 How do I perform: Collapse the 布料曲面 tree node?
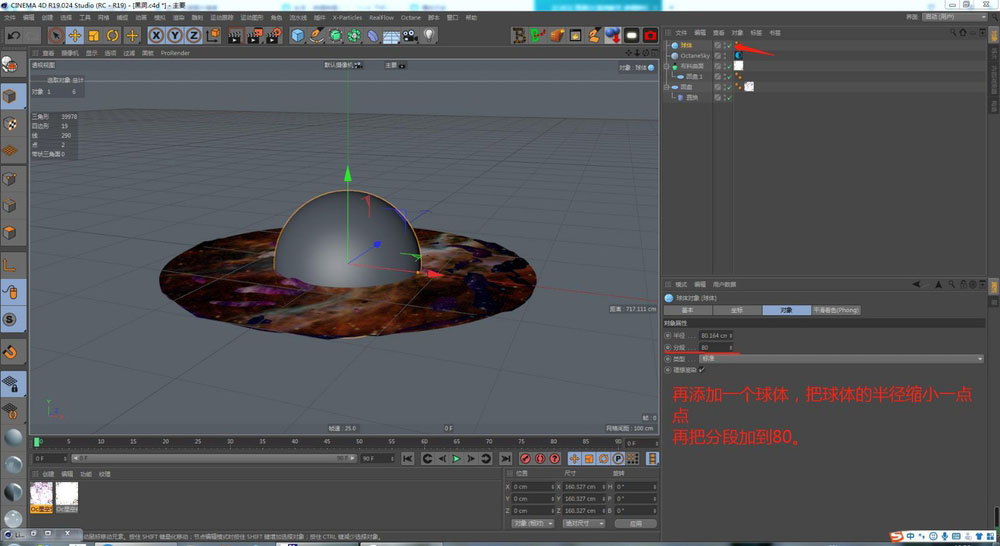pos(667,66)
